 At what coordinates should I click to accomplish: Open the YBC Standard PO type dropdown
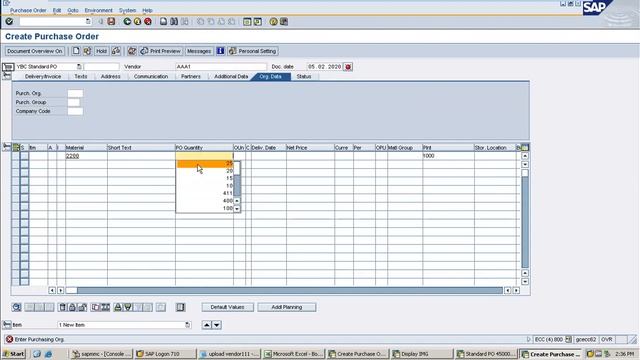pos(79,67)
